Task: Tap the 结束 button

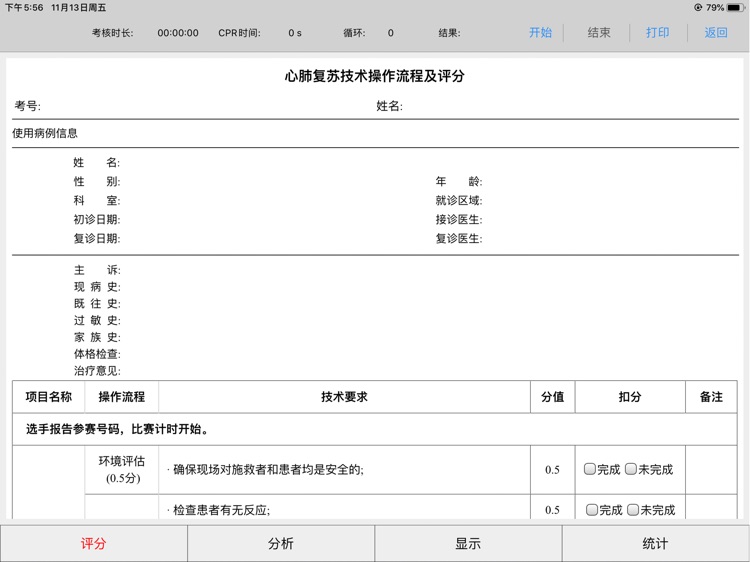Action: [598, 33]
